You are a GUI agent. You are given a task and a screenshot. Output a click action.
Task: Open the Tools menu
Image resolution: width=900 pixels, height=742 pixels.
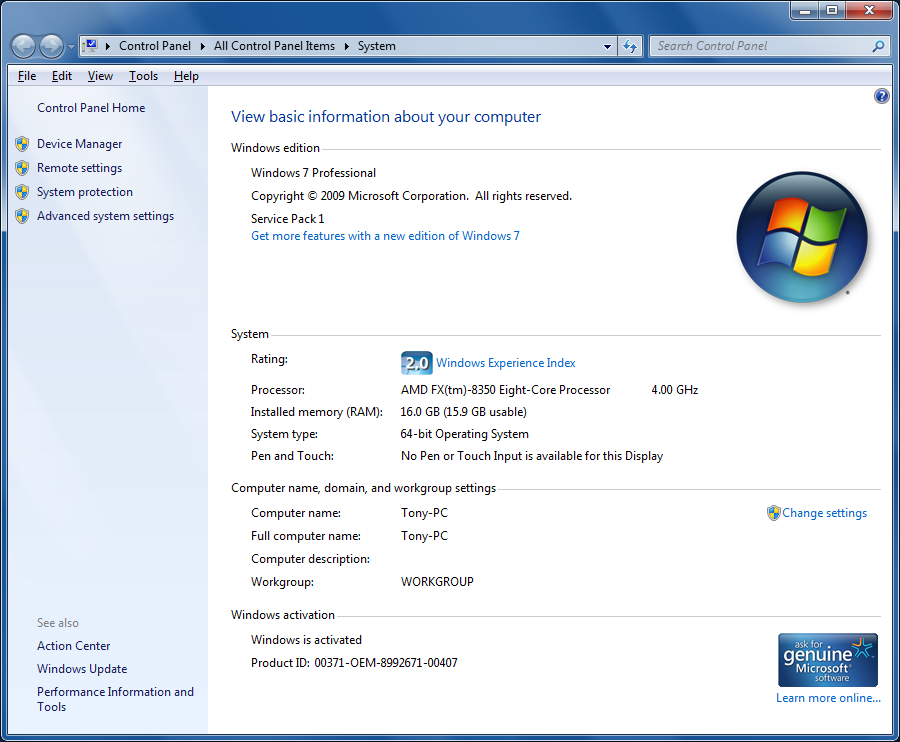[143, 76]
